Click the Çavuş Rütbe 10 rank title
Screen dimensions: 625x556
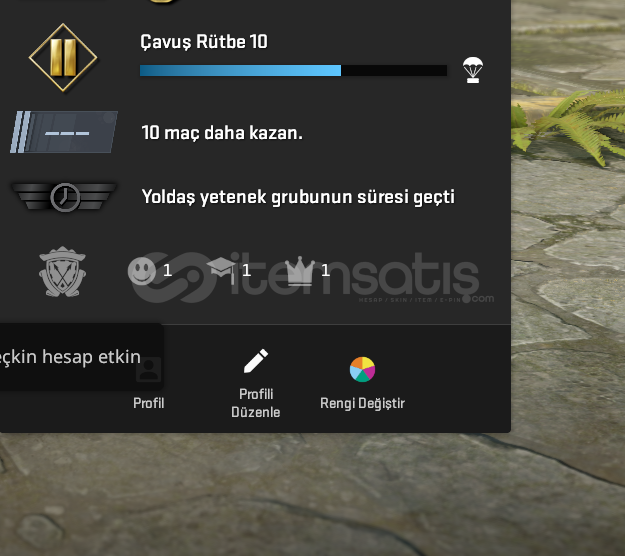tap(204, 42)
